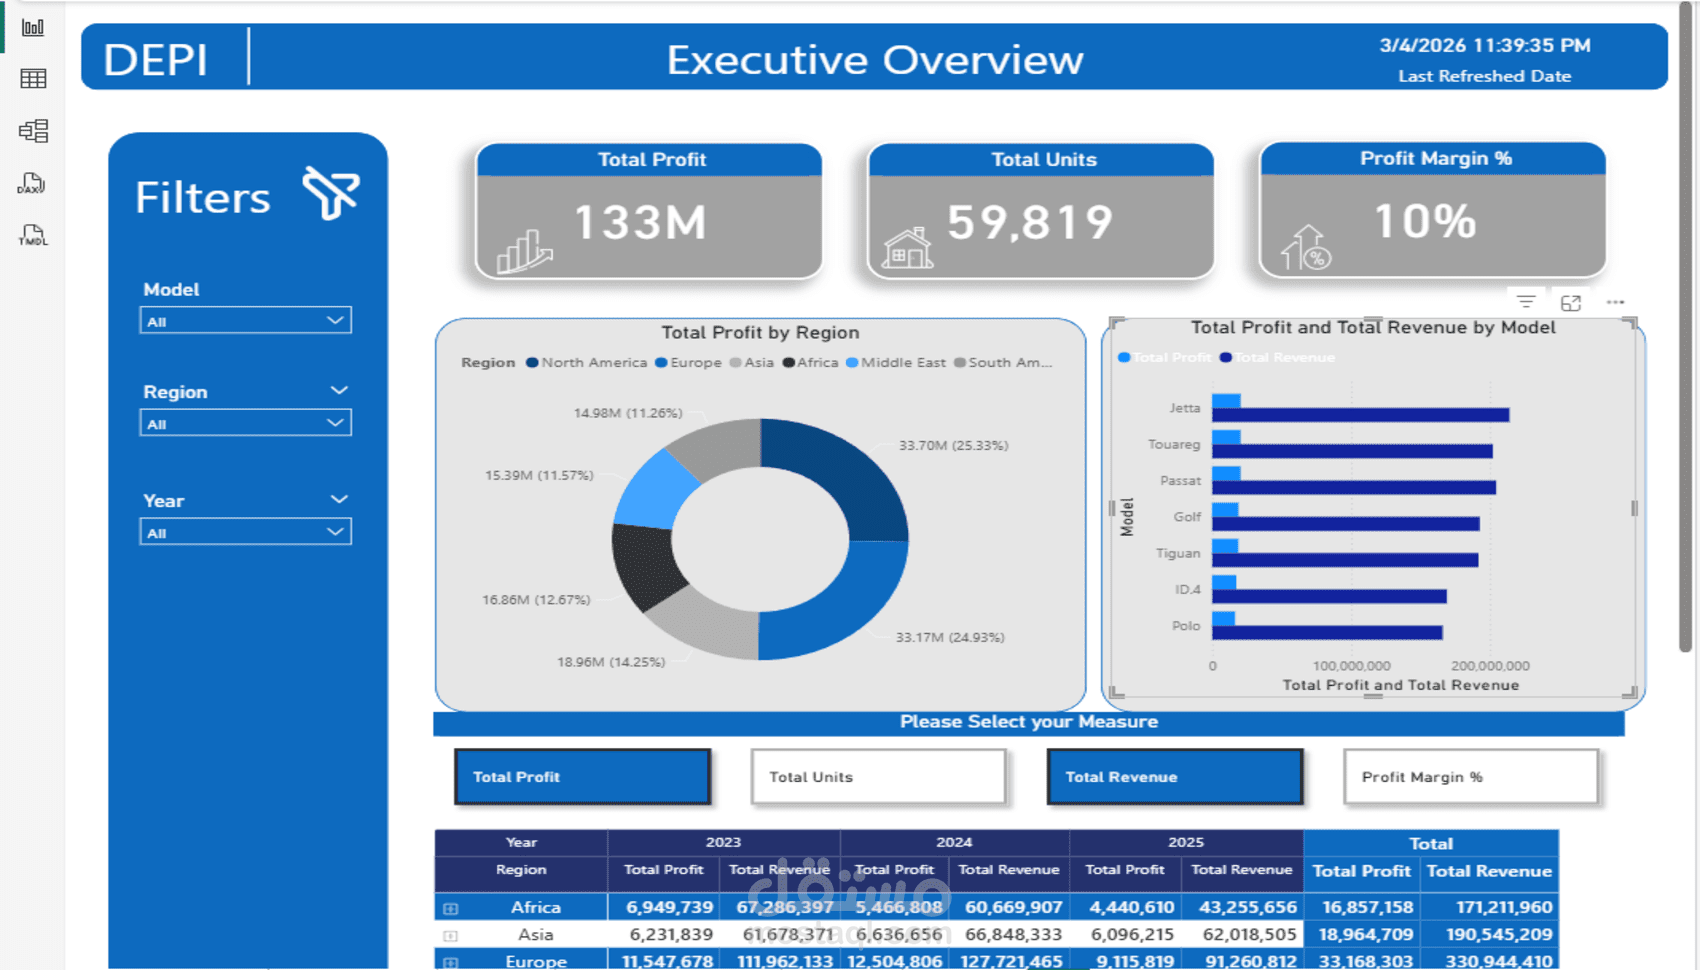Click the 14.98M donut slice label
The image size is (1700, 970).
(x=628, y=413)
